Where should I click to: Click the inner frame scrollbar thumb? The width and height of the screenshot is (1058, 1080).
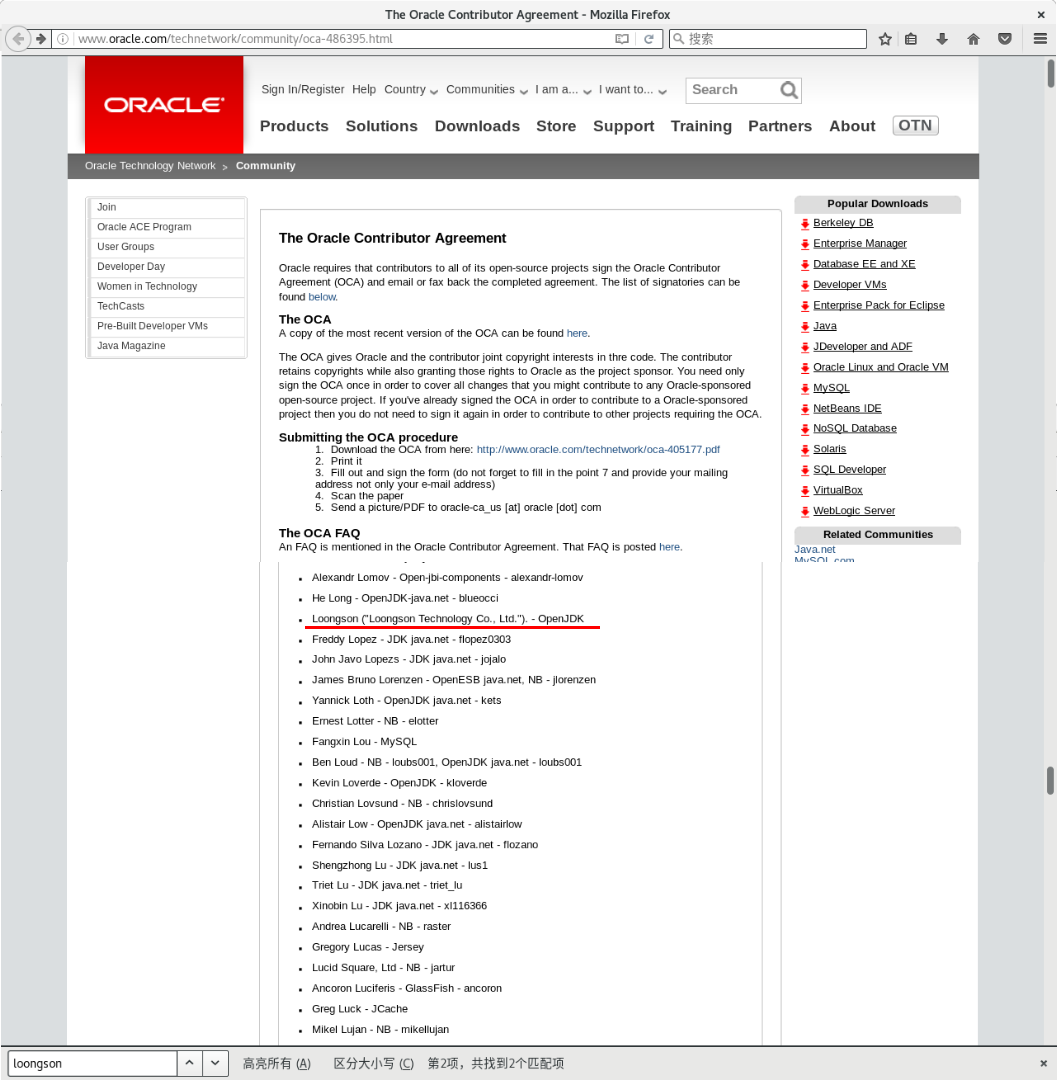tap(1050, 780)
